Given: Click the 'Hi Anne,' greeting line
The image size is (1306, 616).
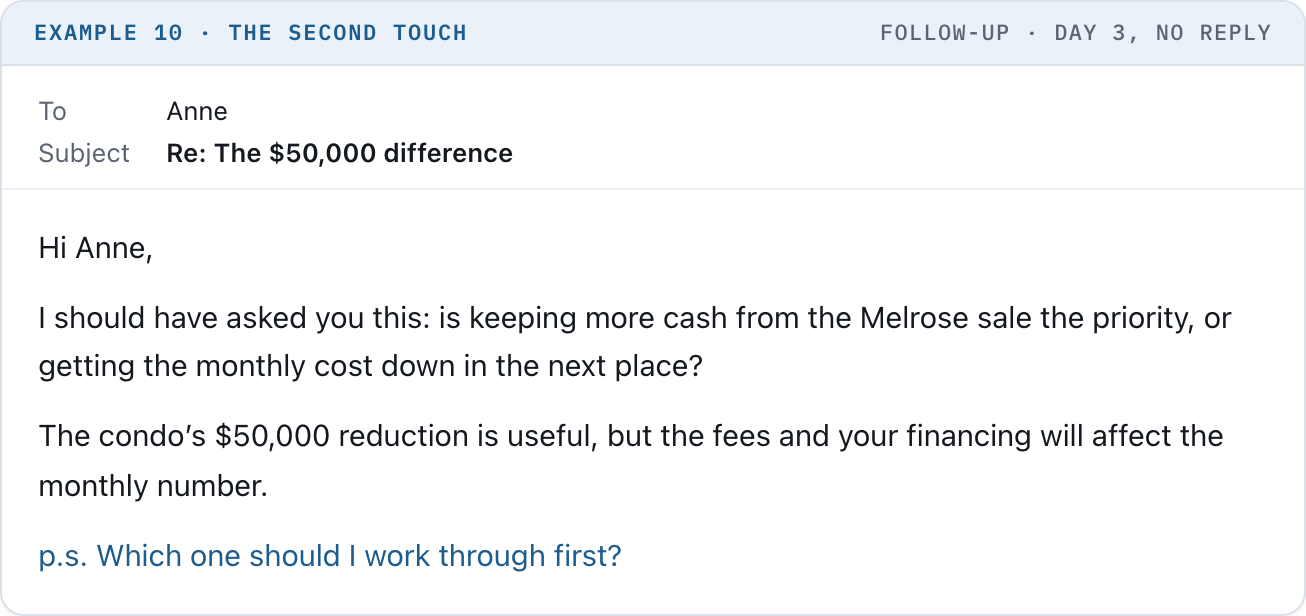Looking at the screenshot, I should click(x=95, y=248).
